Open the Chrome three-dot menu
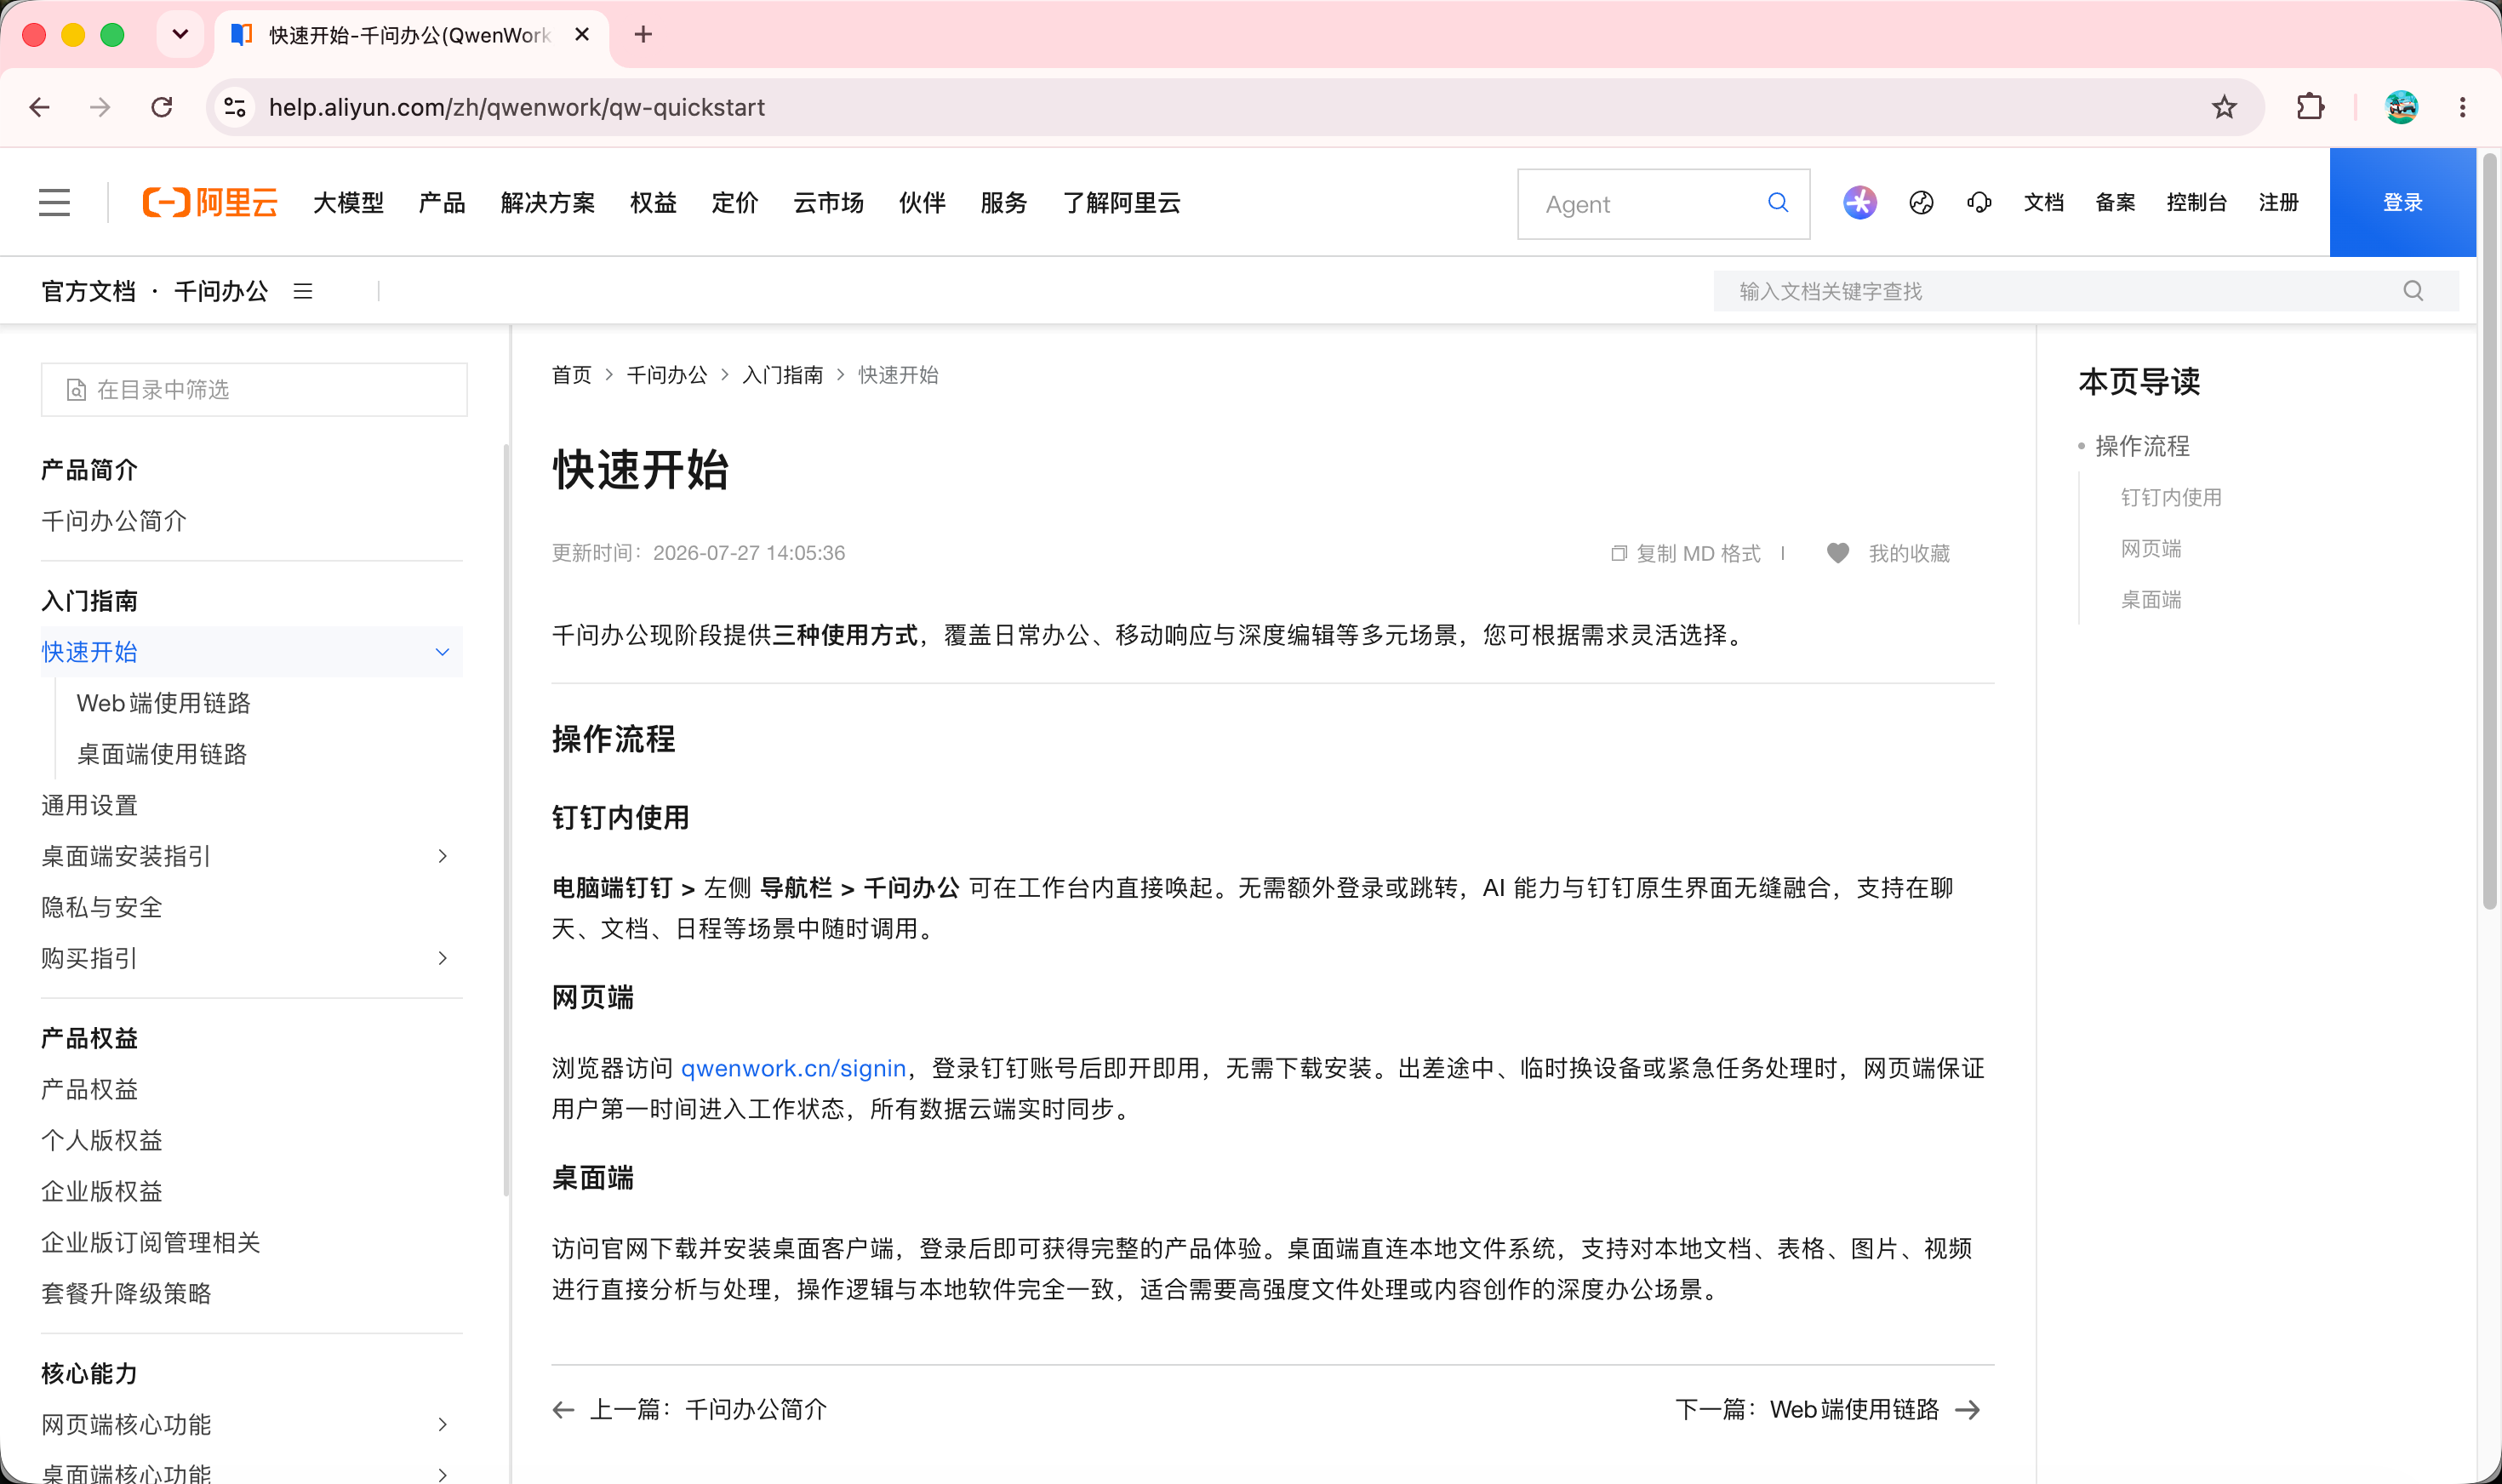 tap(2462, 107)
